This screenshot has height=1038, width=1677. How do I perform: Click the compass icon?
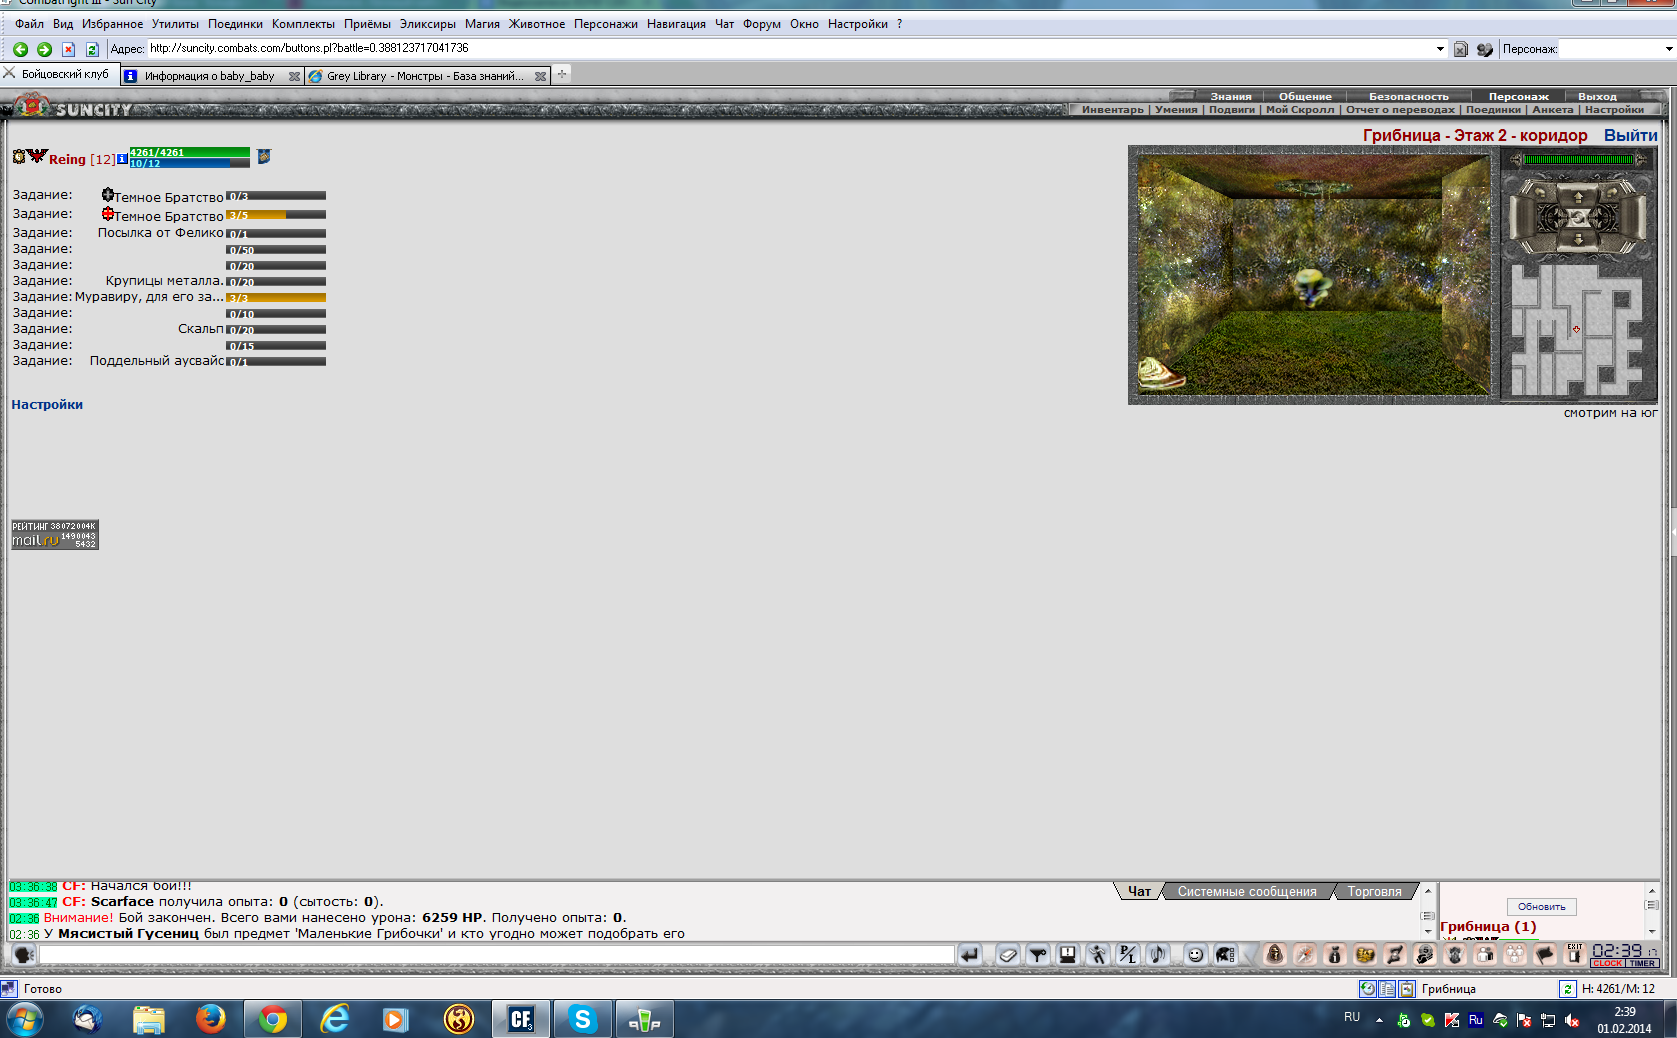(1305, 955)
